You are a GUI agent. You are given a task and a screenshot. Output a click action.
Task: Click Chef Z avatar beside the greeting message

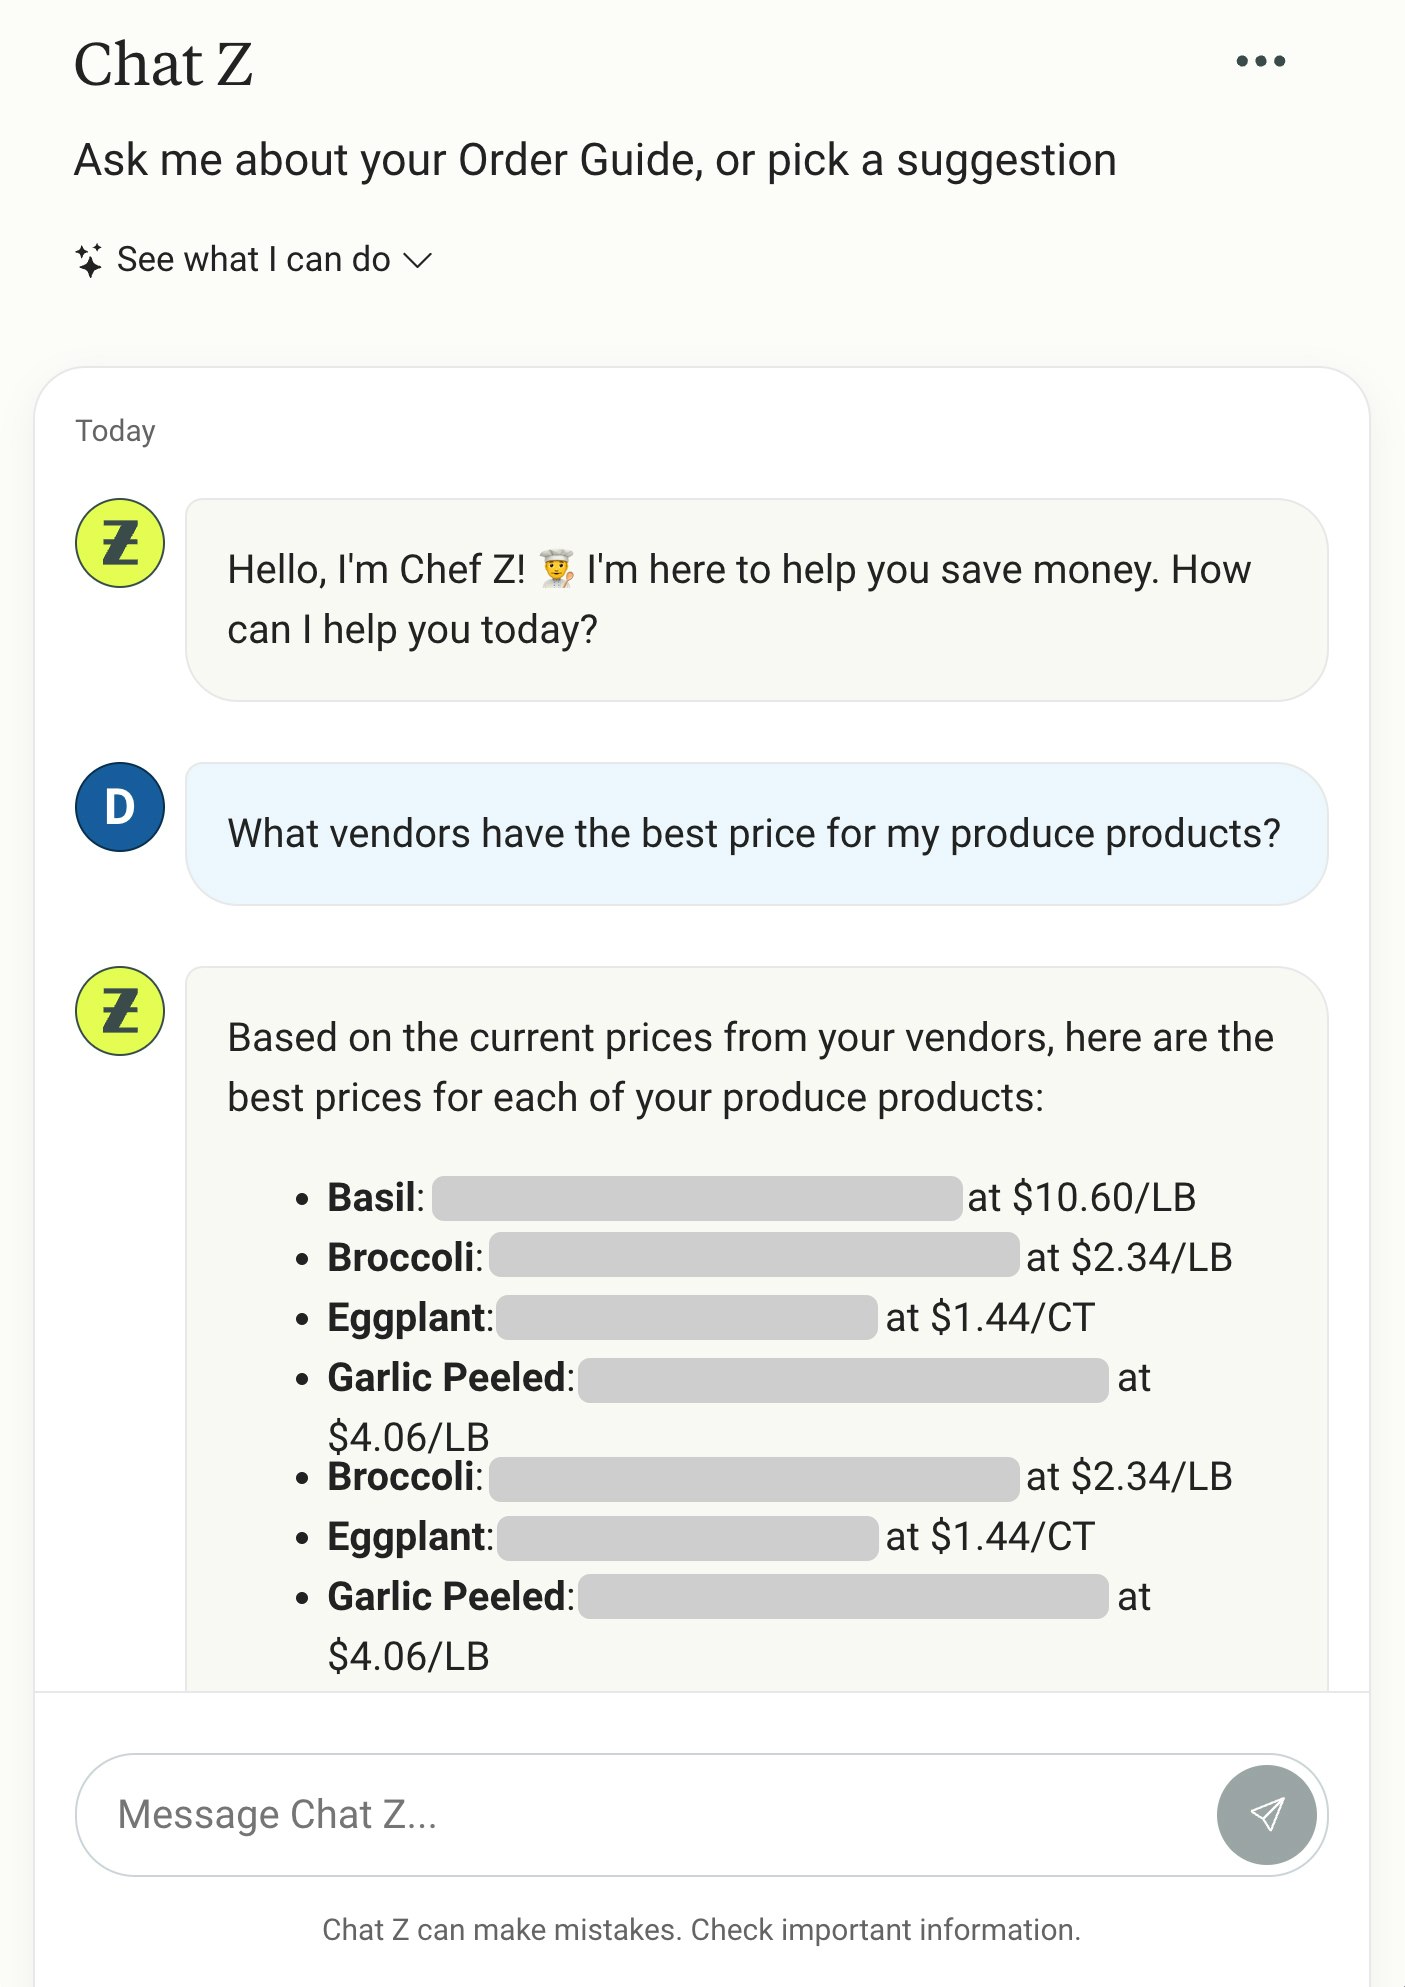tap(120, 543)
